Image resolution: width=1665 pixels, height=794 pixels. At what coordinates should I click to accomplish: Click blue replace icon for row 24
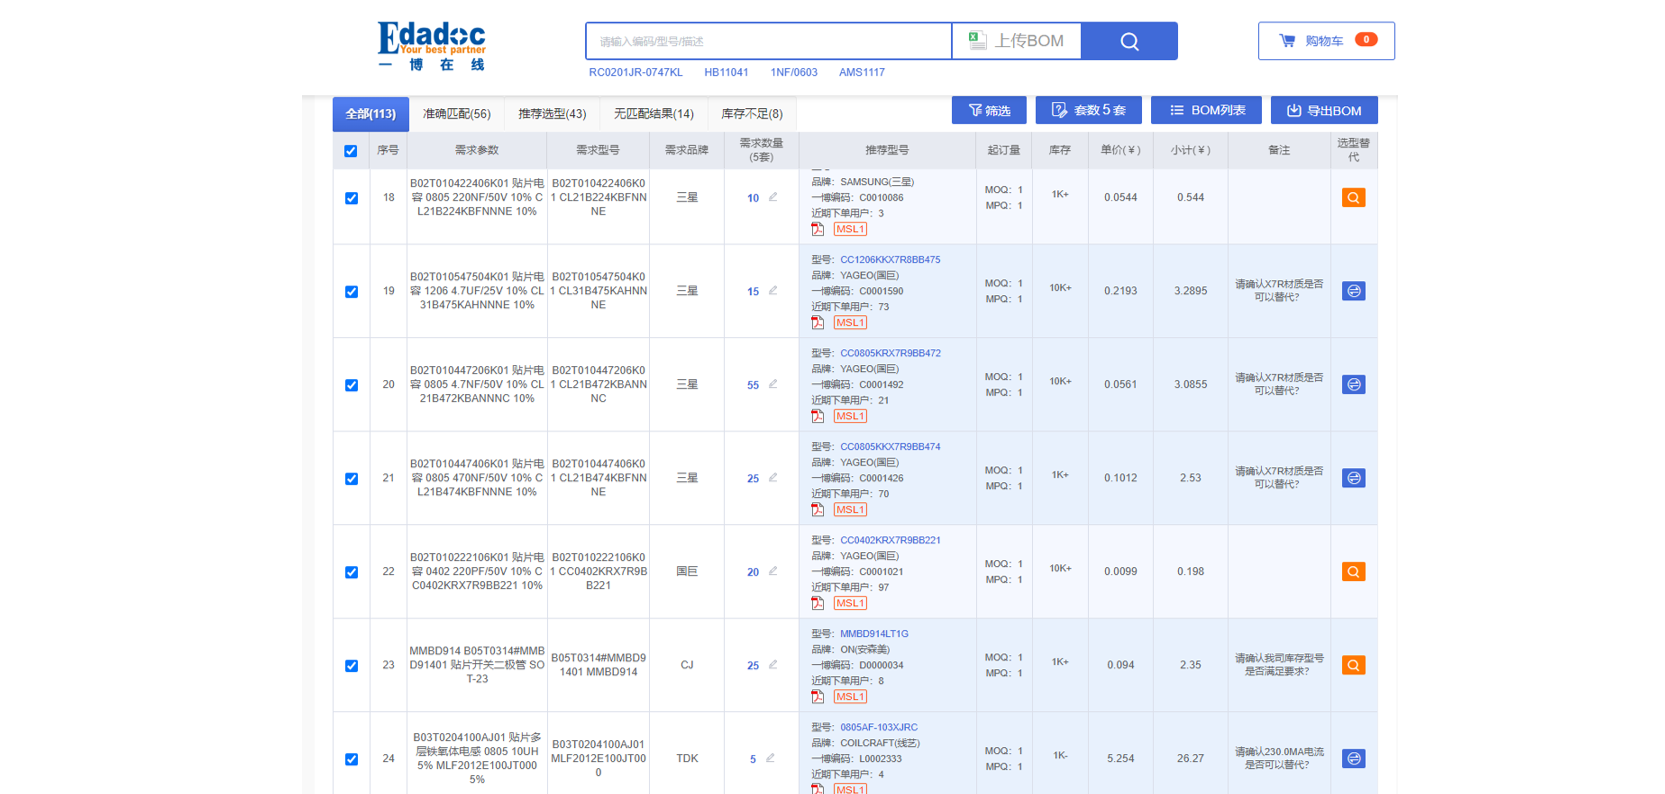pyautogui.click(x=1353, y=759)
